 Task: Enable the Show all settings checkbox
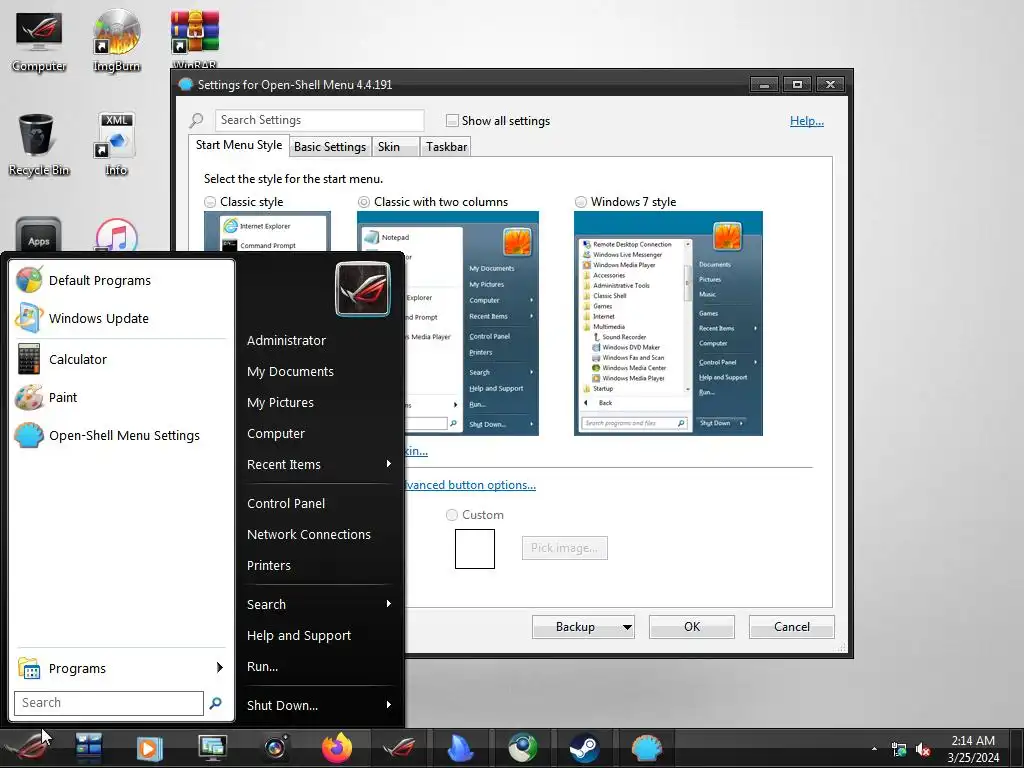pyautogui.click(x=452, y=120)
